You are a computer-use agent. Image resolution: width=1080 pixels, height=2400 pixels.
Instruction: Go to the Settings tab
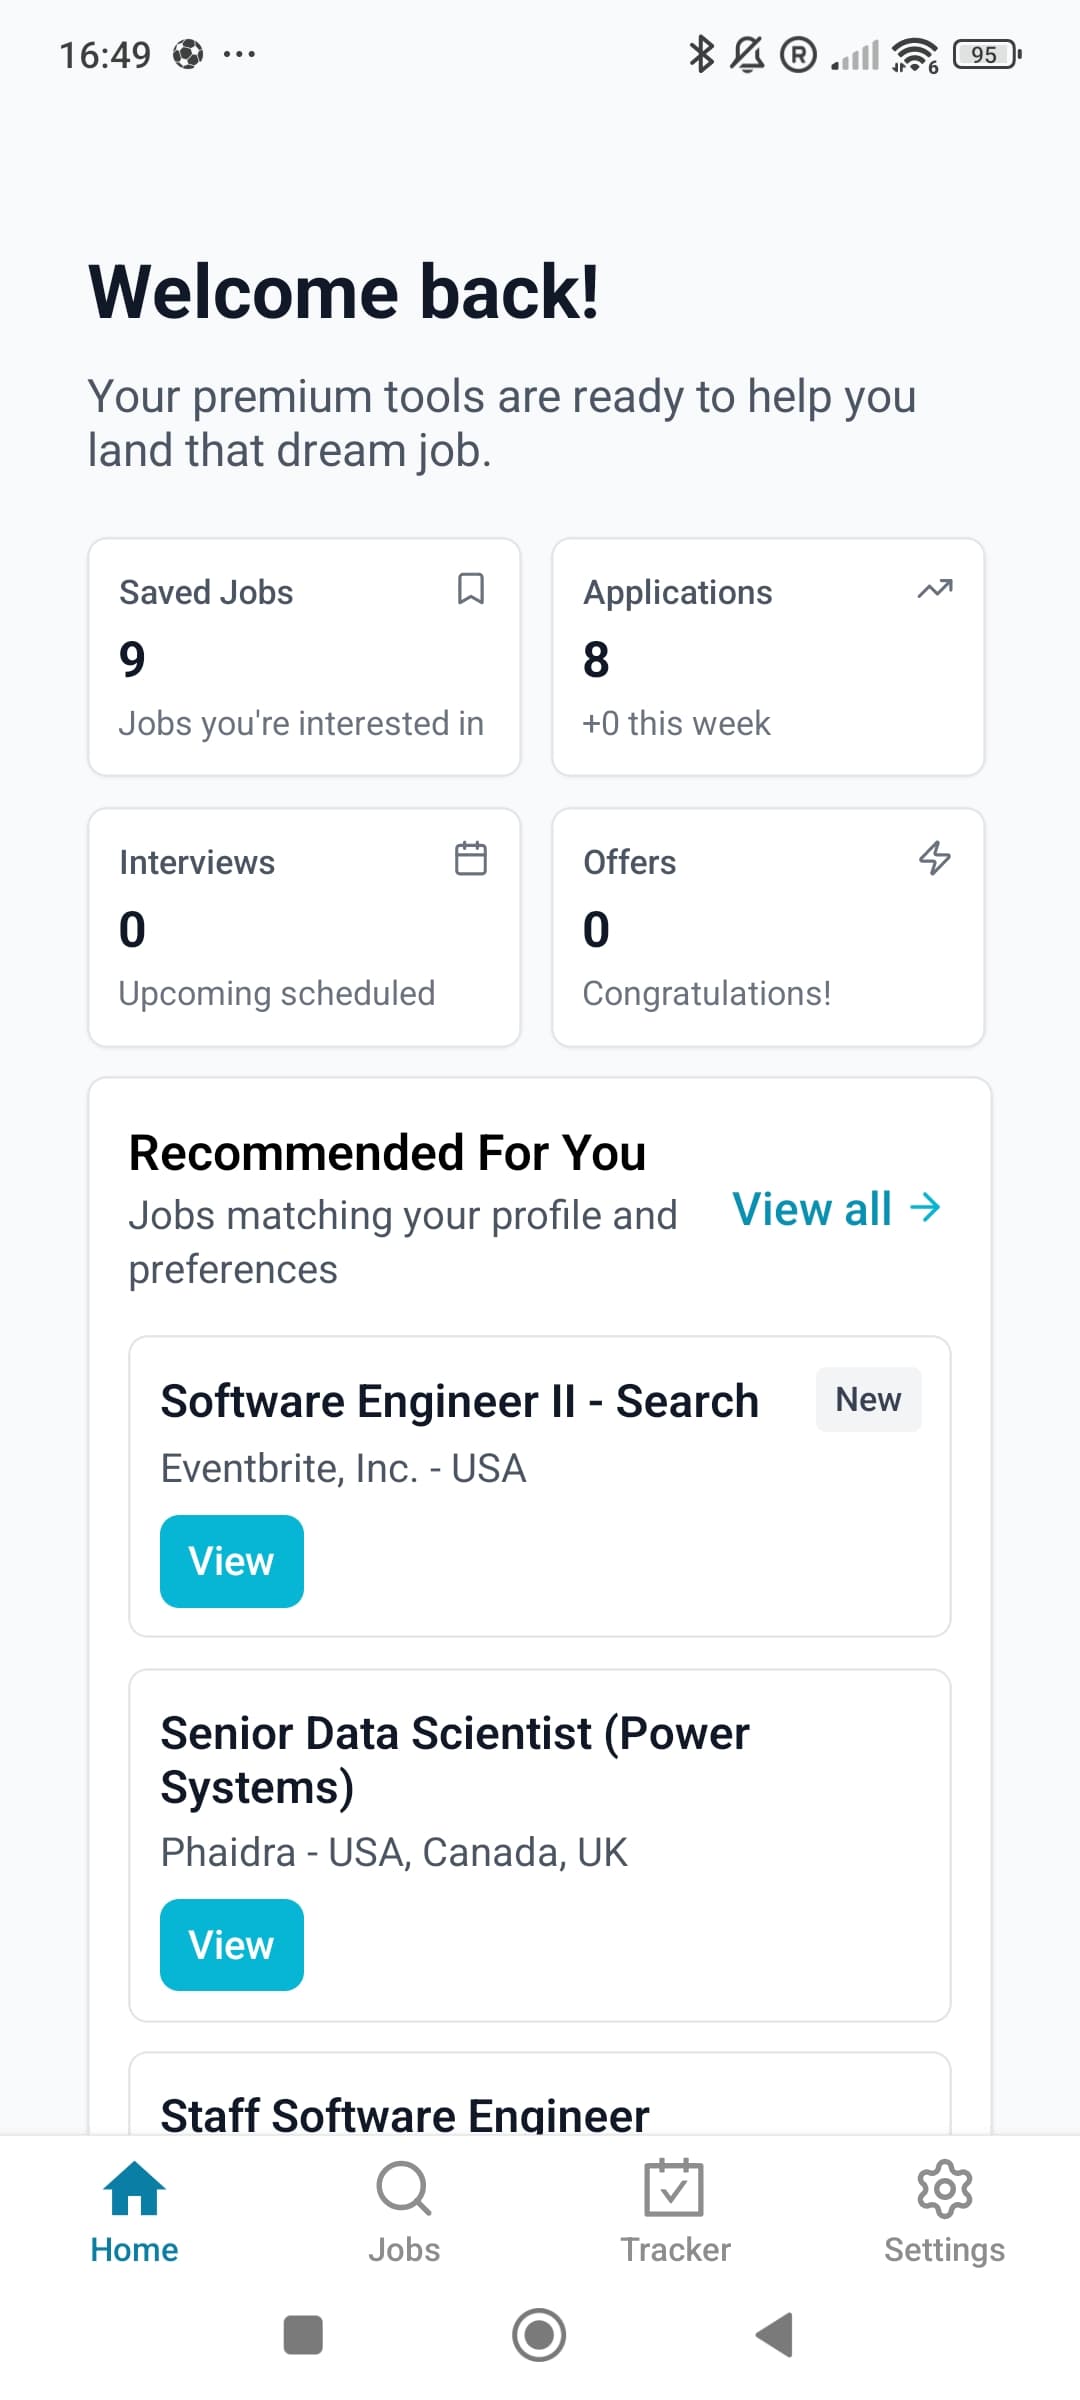click(x=944, y=2212)
